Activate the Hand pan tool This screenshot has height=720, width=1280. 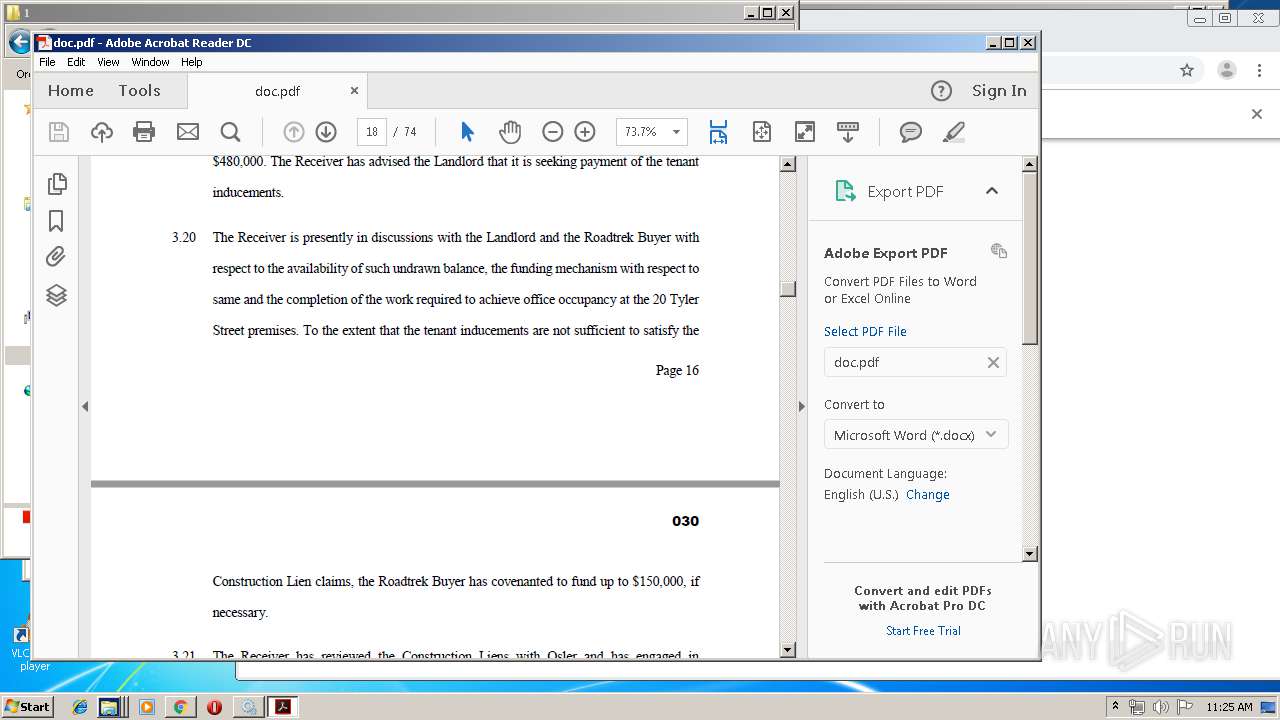click(x=510, y=132)
